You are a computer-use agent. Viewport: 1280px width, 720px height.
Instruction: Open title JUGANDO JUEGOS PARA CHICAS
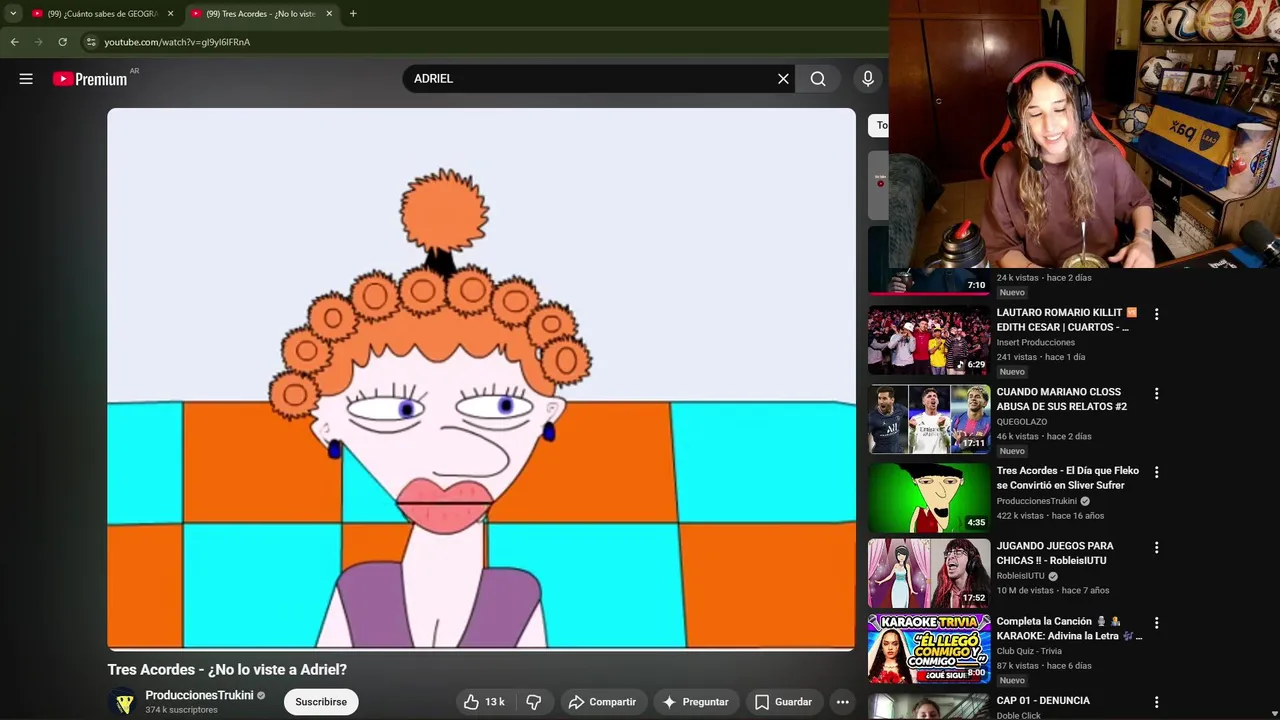[x=1055, y=553]
